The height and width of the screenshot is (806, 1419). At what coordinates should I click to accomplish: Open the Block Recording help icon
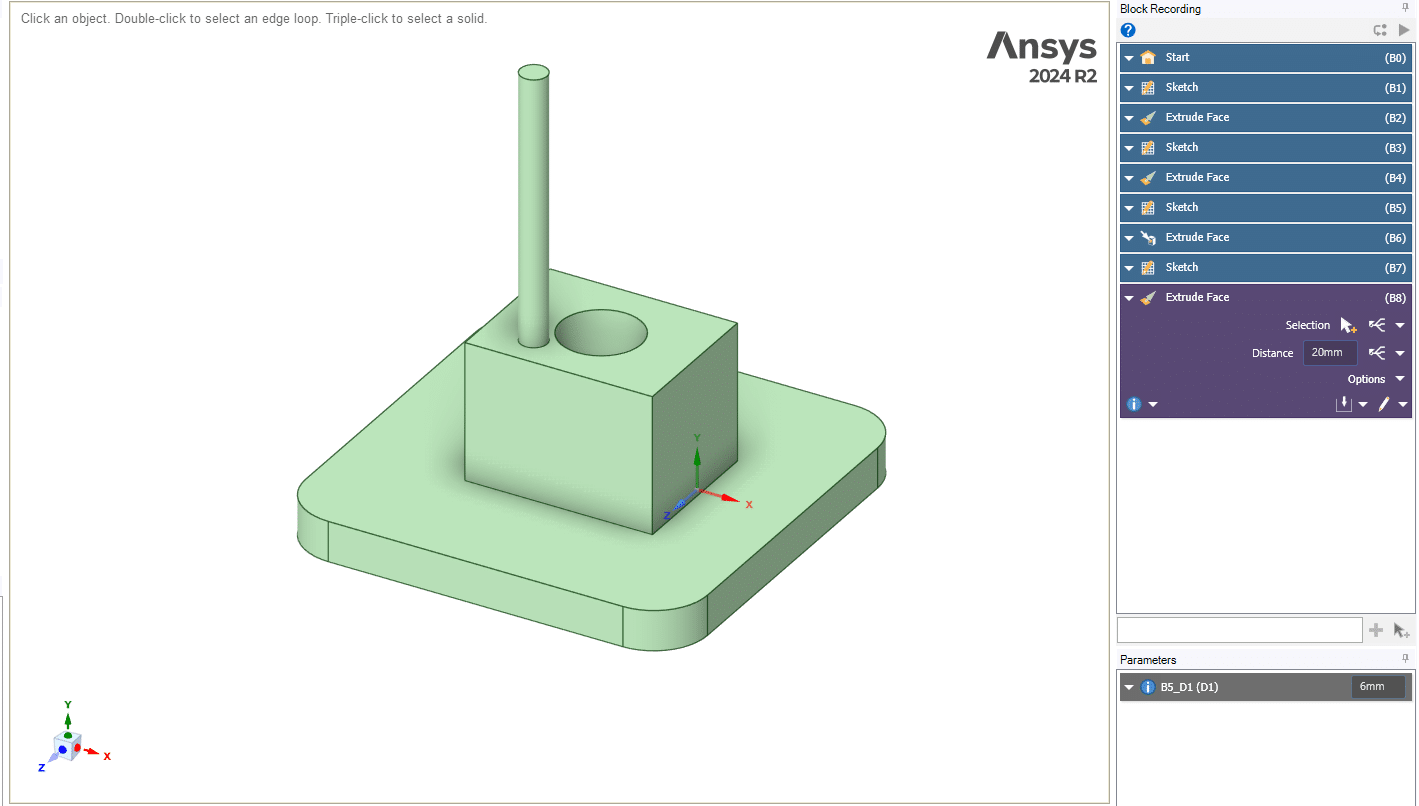[x=1128, y=30]
